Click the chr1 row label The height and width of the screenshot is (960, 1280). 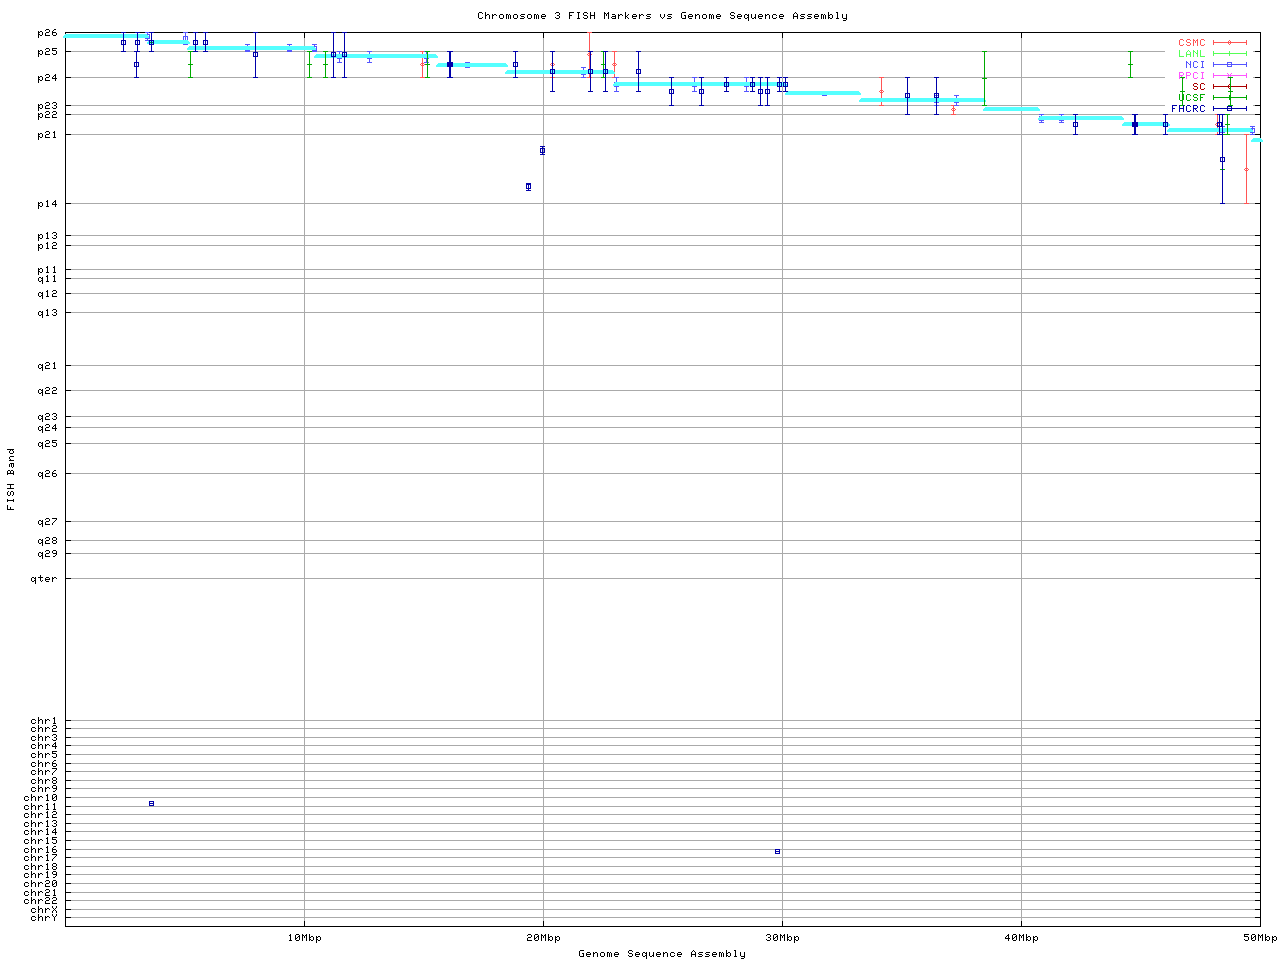tap(44, 721)
